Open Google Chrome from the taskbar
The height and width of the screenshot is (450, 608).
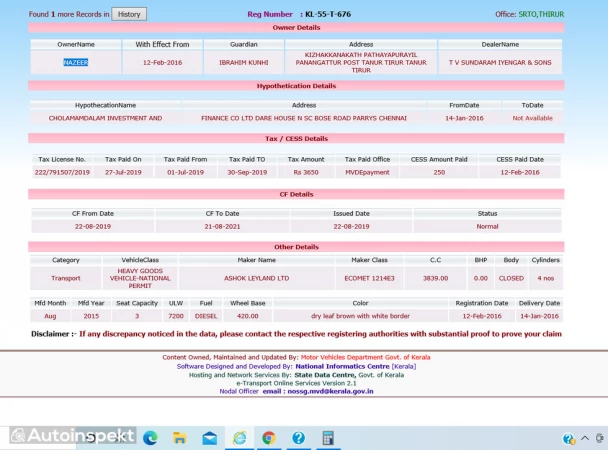click(x=268, y=438)
